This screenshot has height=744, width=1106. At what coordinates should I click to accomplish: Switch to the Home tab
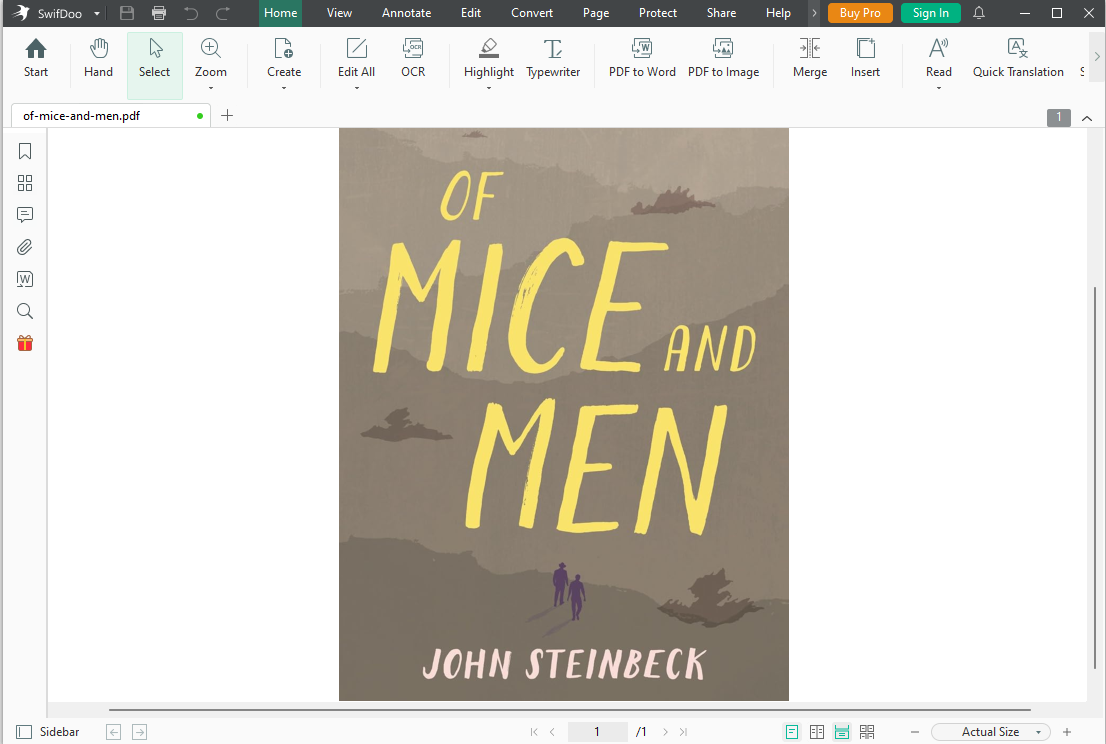click(x=281, y=13)
